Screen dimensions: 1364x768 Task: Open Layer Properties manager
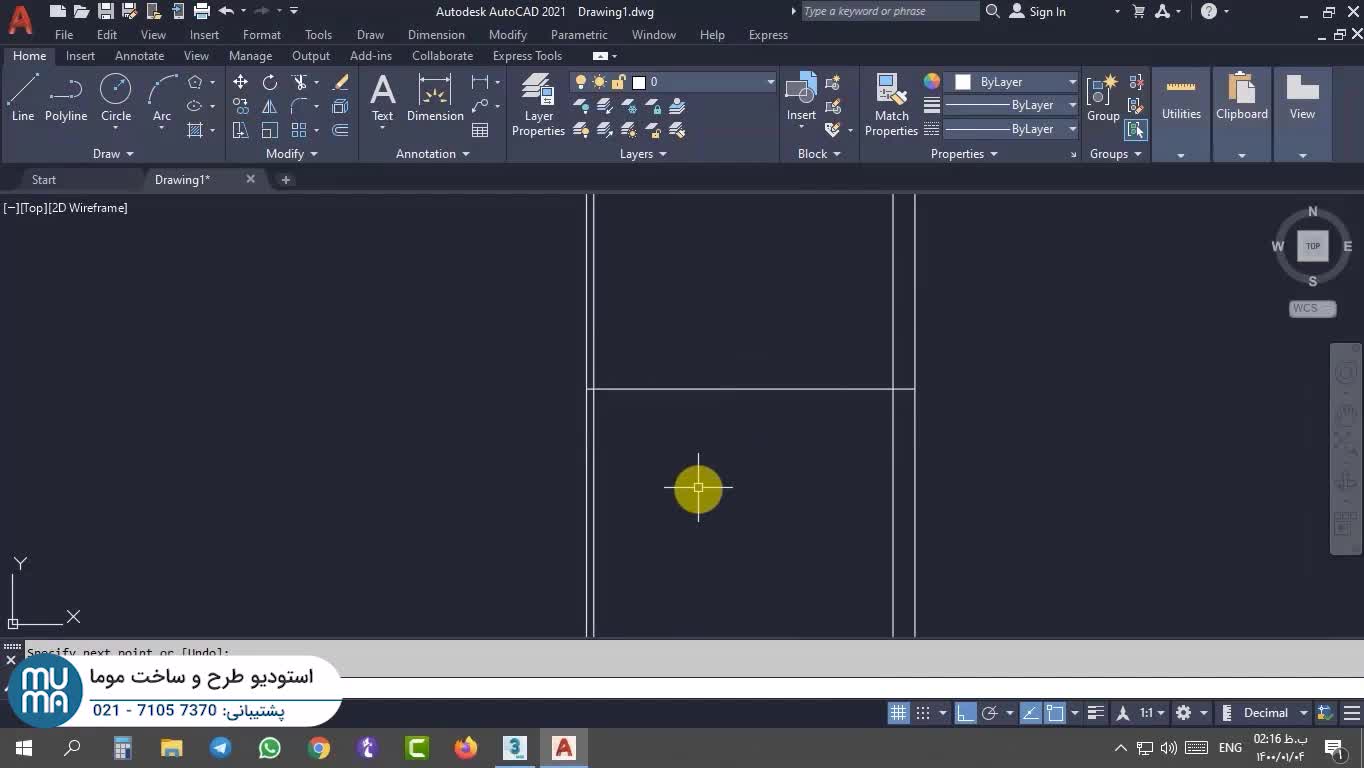pos(538,104)
